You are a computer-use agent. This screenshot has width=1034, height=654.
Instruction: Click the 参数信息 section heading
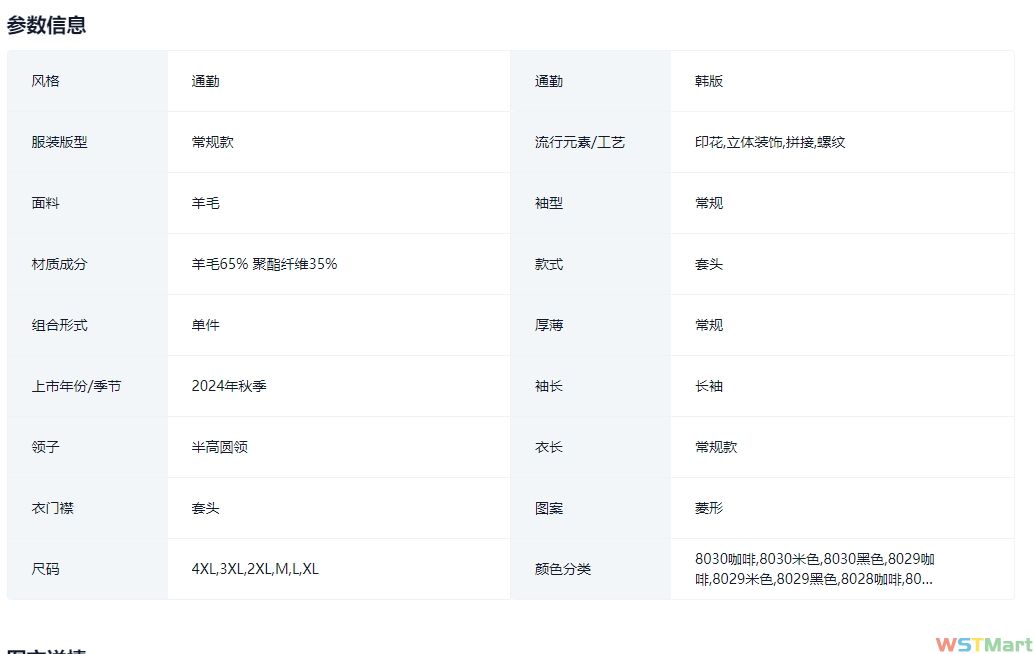coord(47,25)
